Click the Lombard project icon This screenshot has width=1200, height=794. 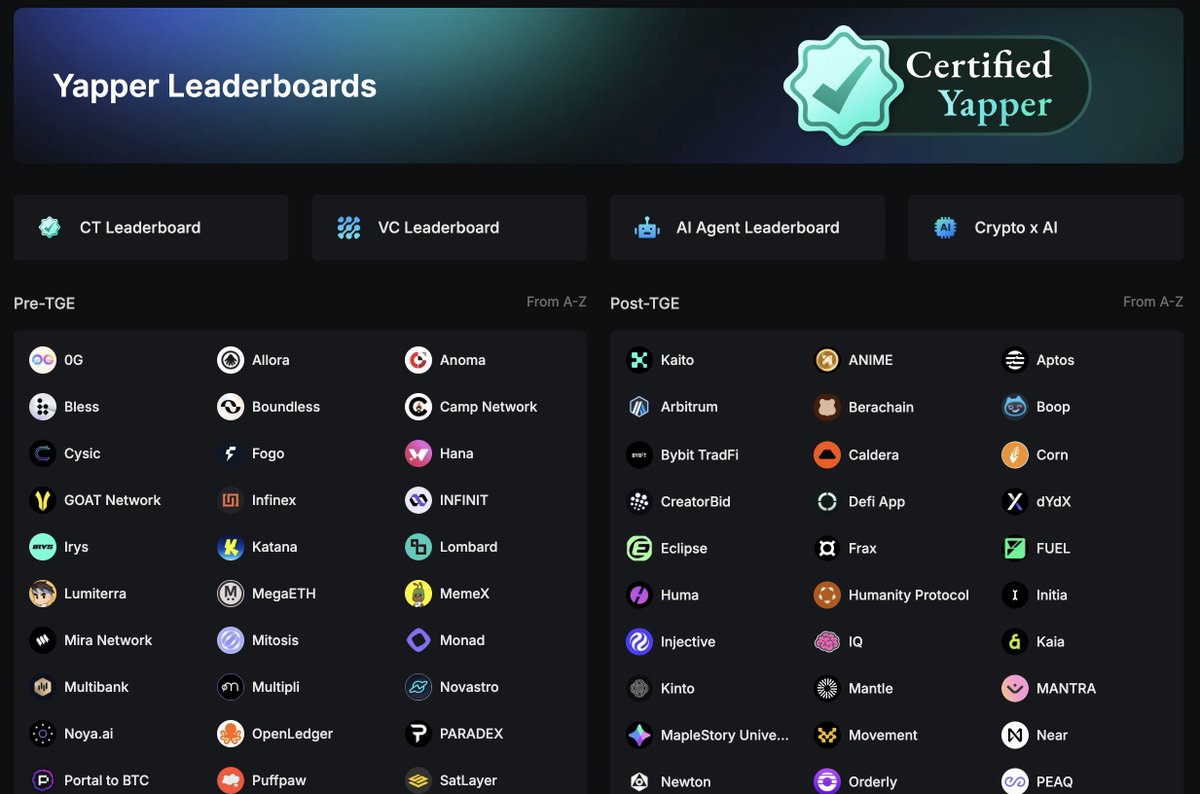[x=418, y=547]
